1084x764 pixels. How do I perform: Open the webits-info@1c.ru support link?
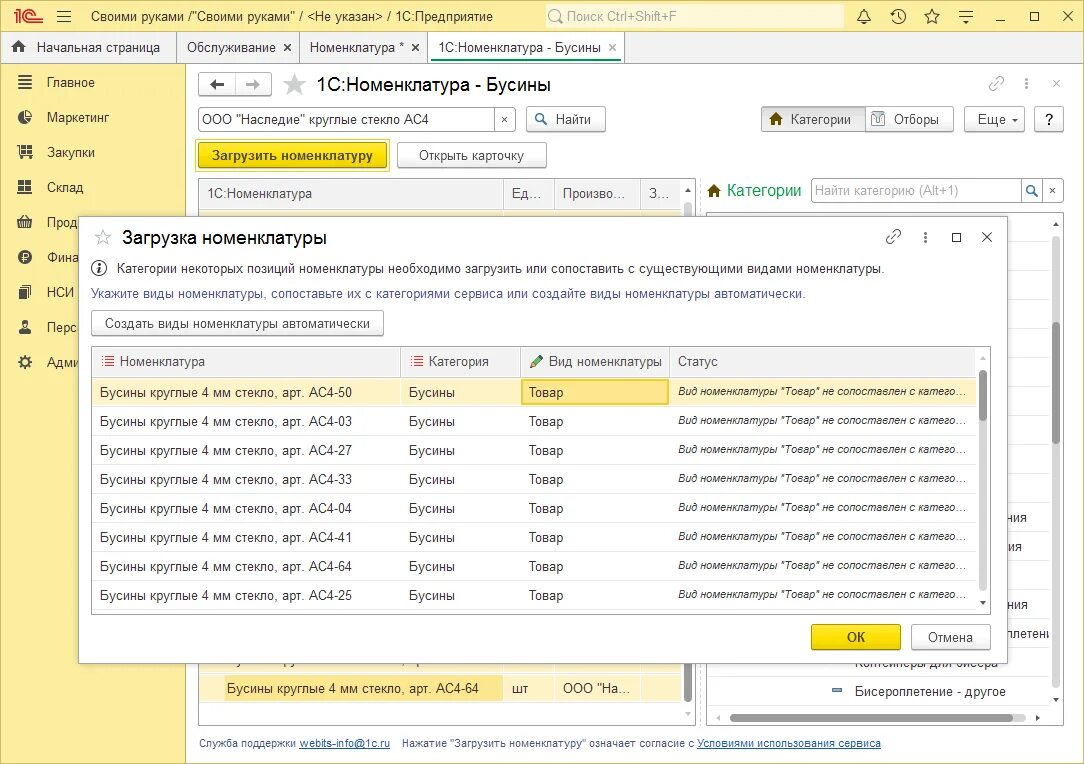[x=344, y=743]
